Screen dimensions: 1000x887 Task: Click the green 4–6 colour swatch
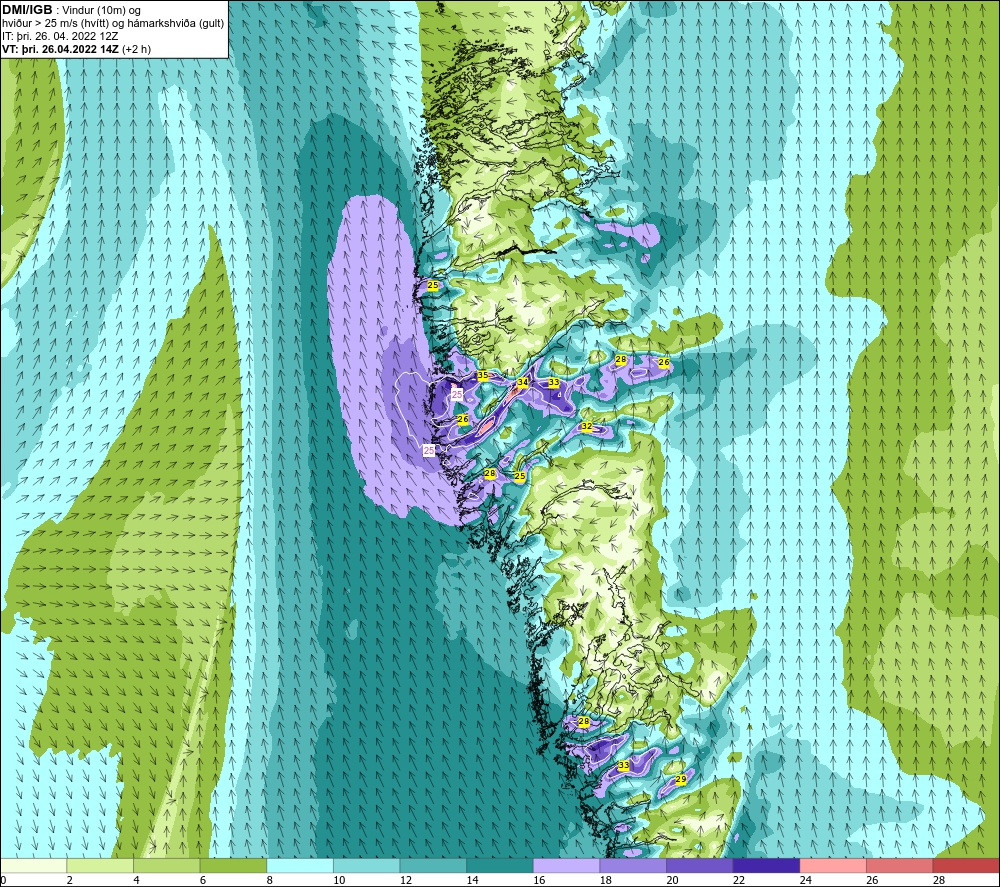pos(166,866)
